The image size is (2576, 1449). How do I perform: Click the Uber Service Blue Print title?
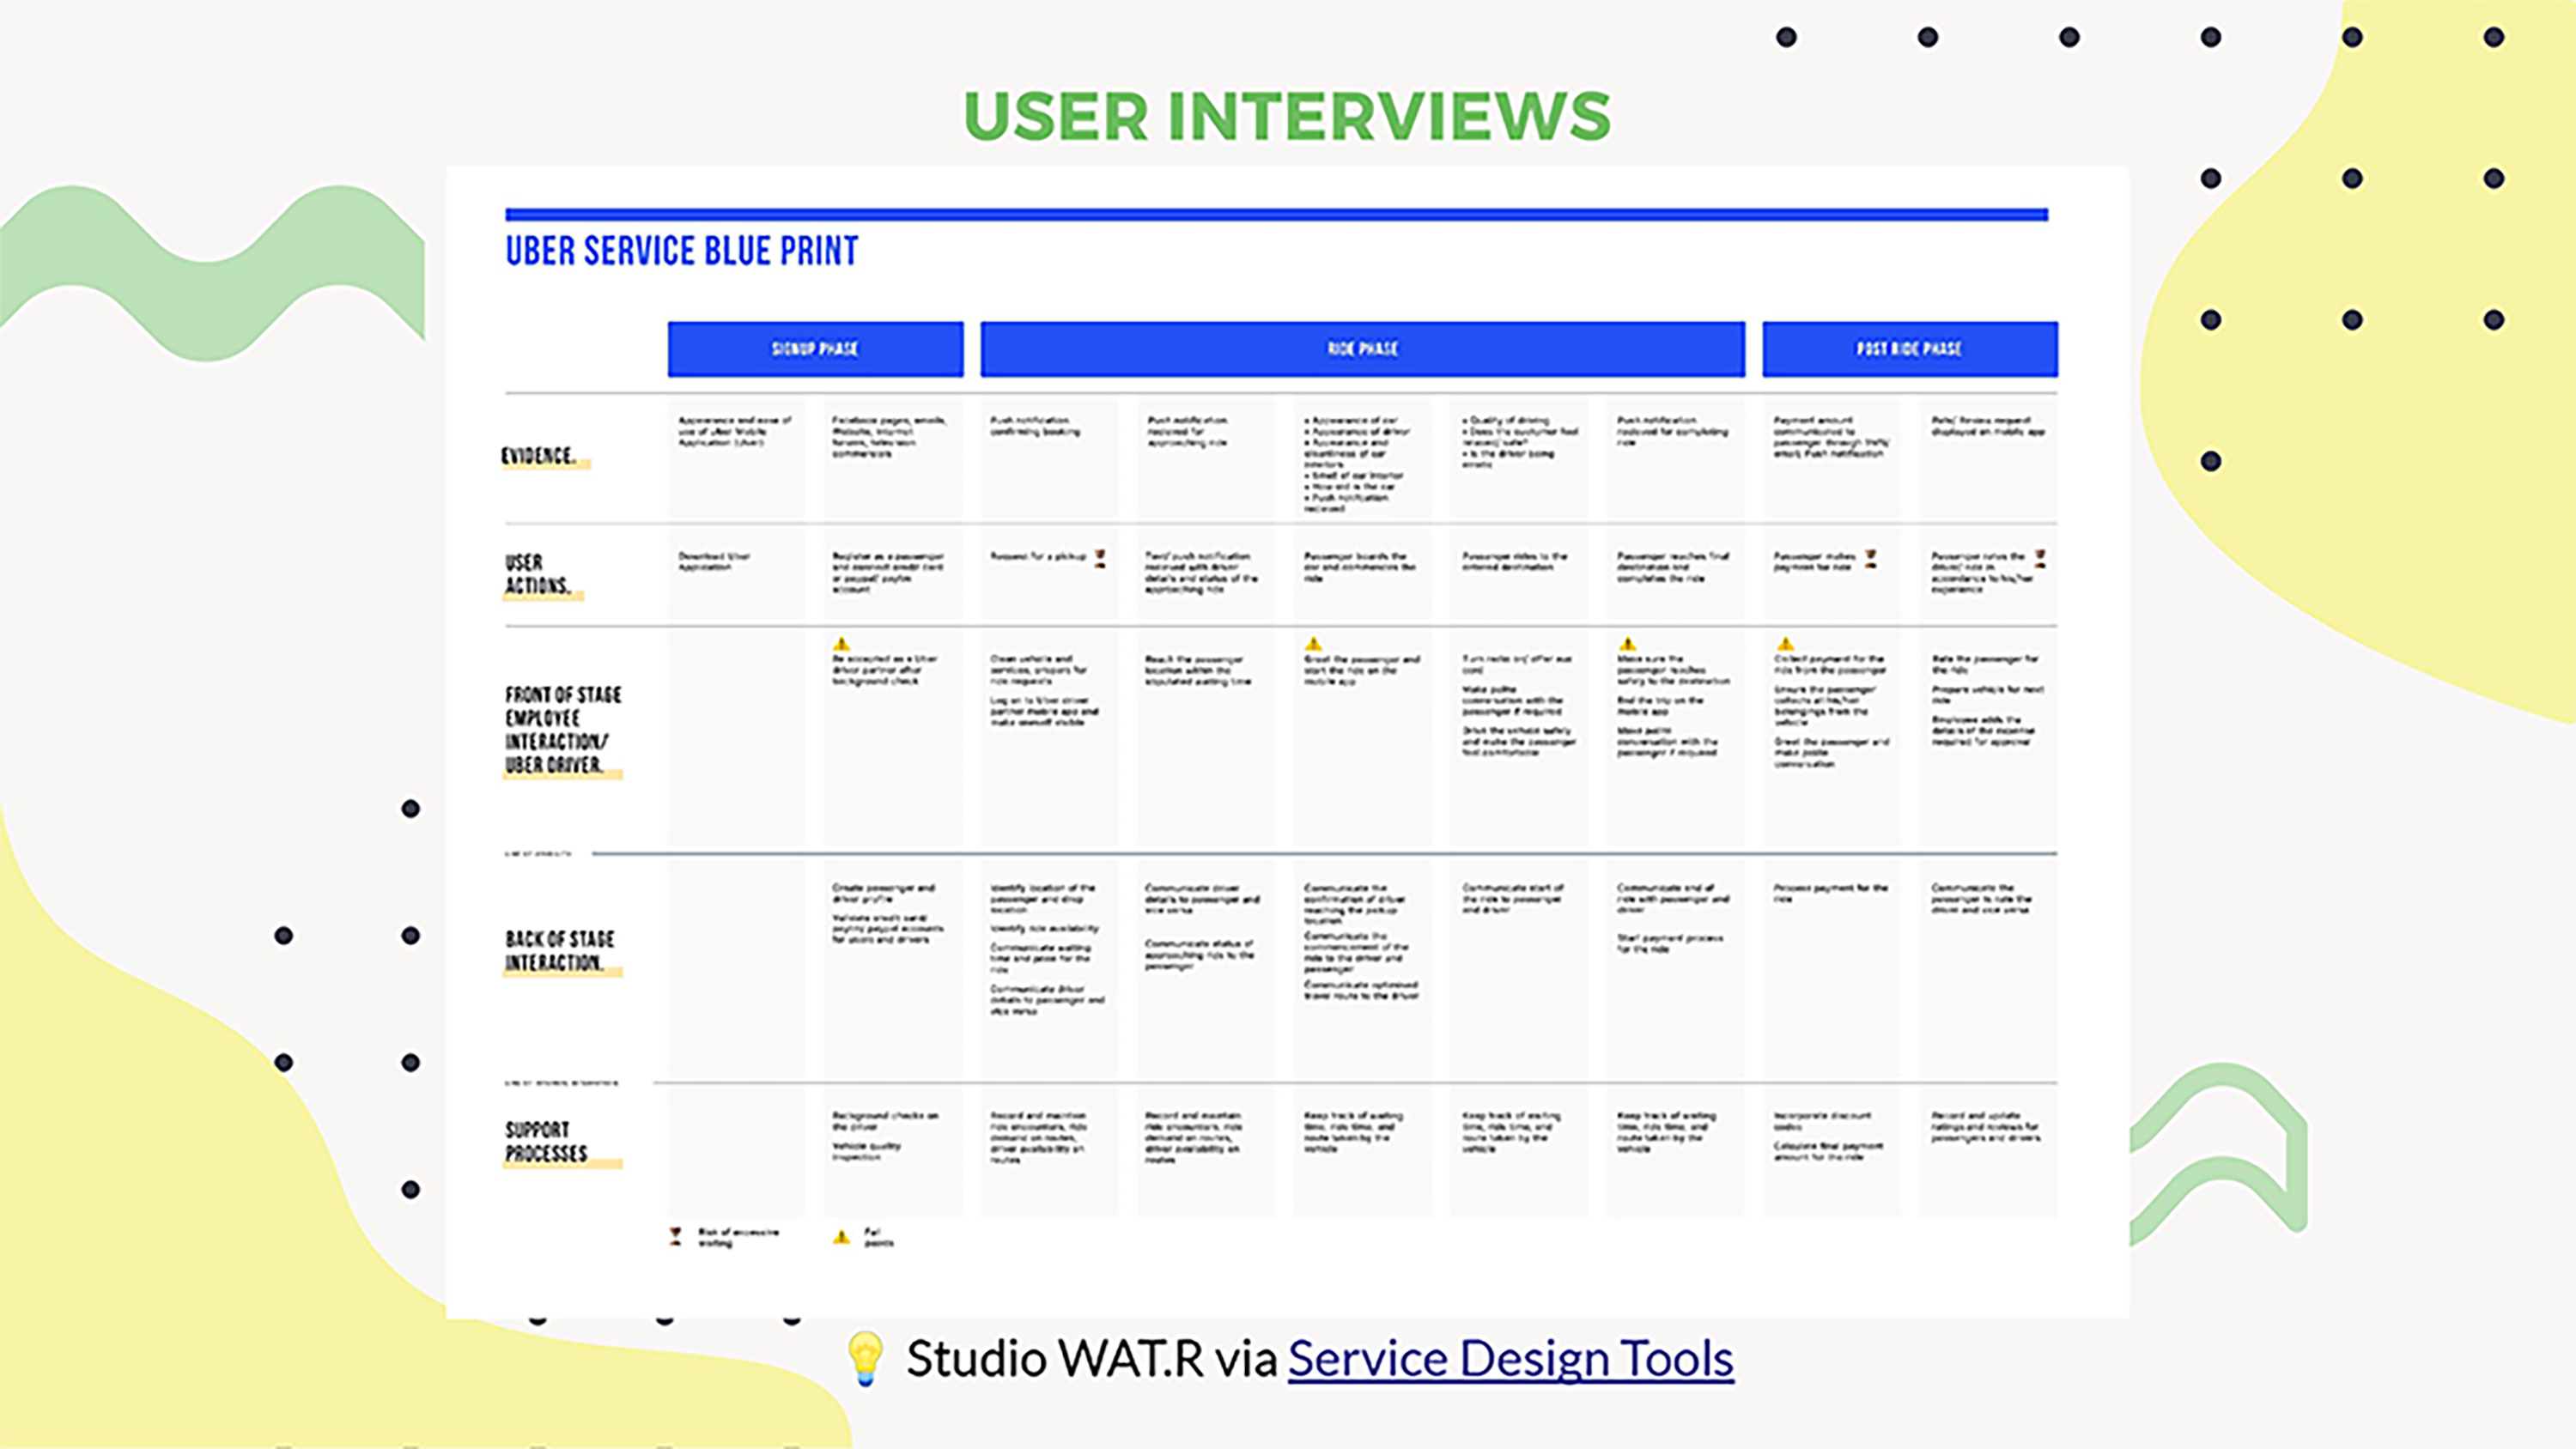pos(682,251)
